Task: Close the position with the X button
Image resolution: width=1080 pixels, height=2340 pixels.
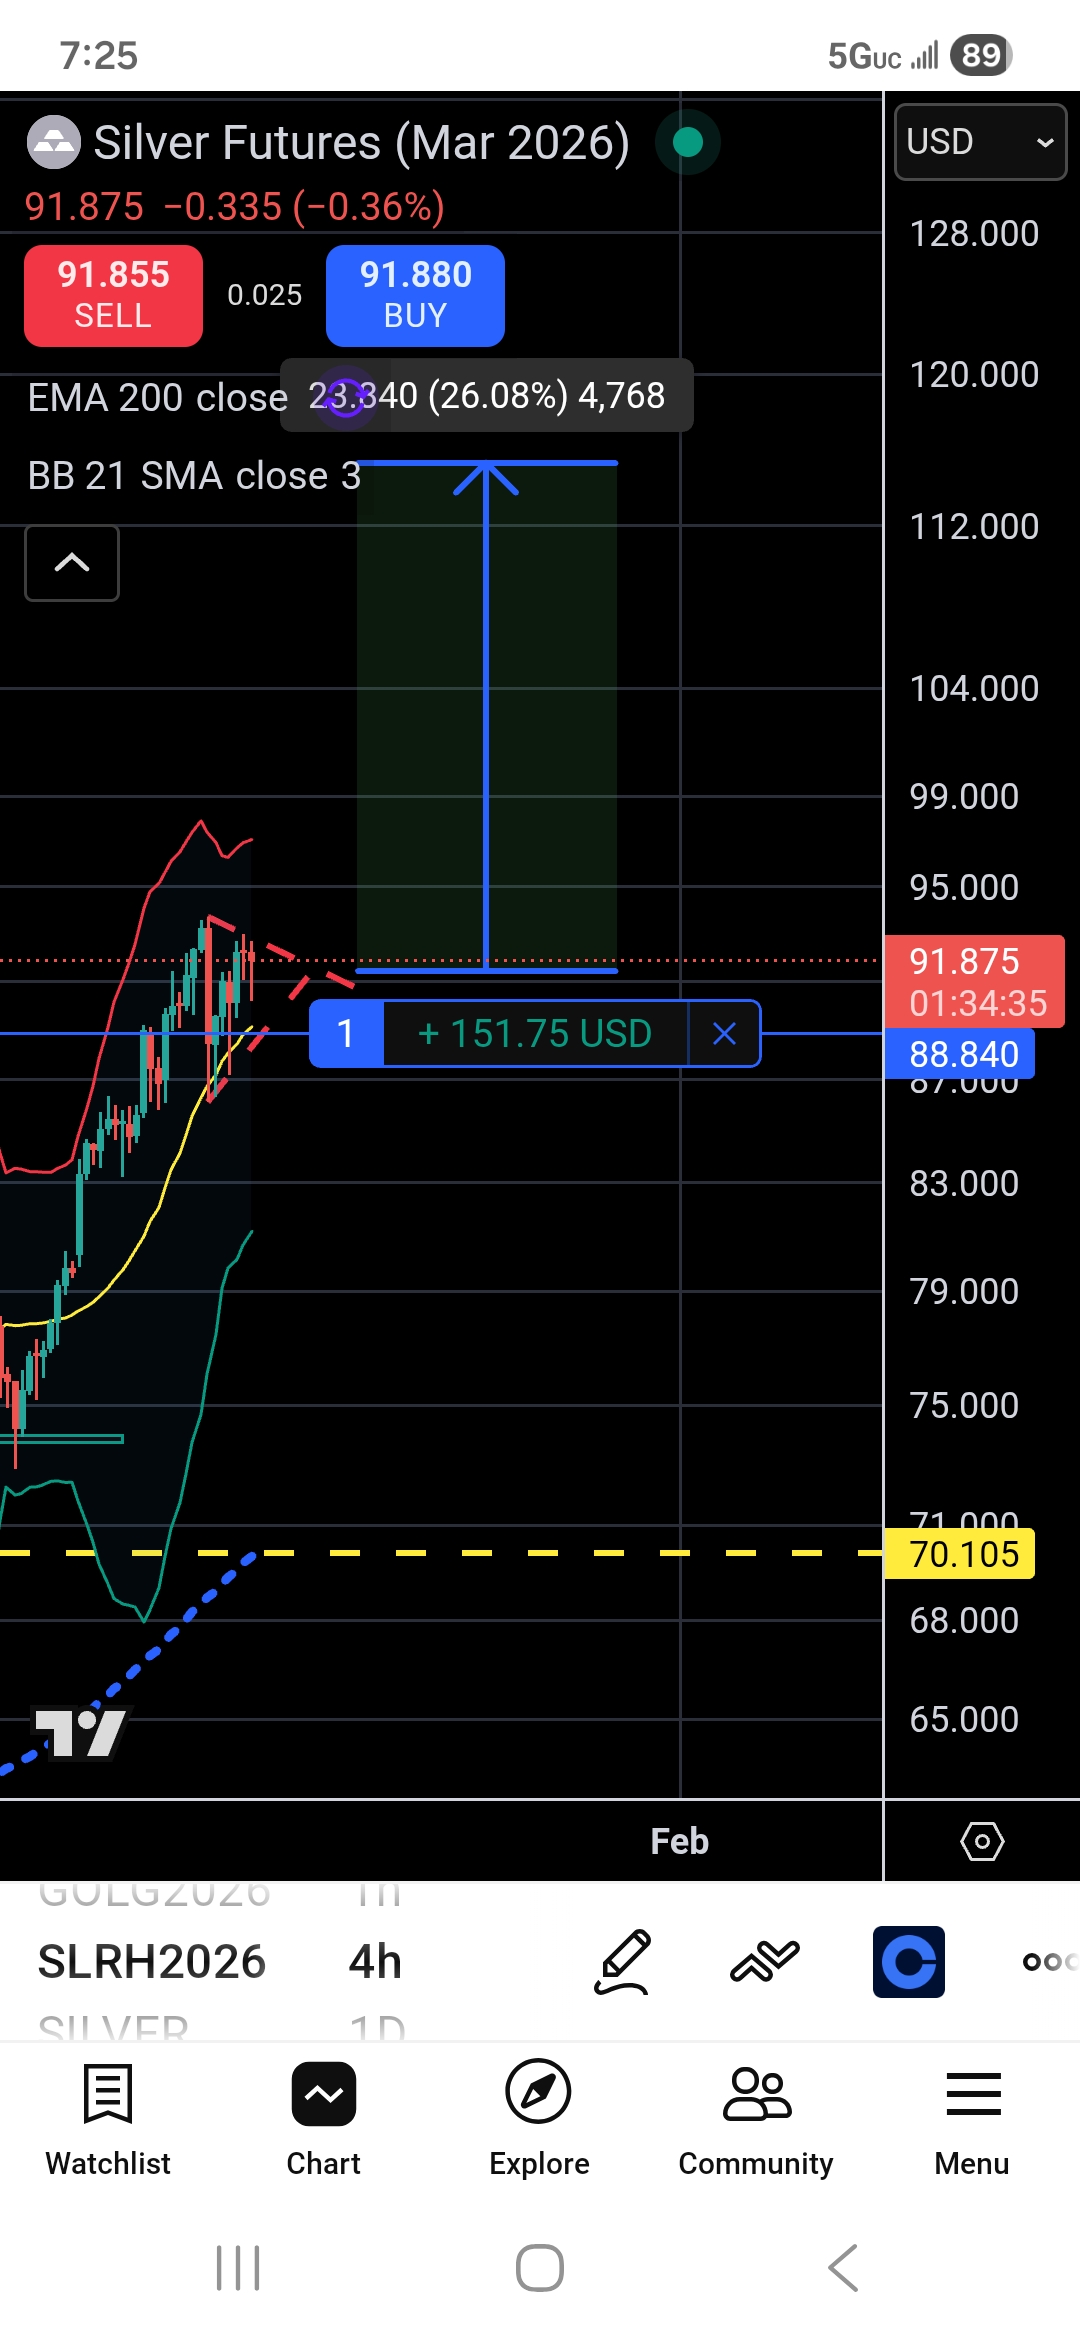Action: tap(724, 1034)
